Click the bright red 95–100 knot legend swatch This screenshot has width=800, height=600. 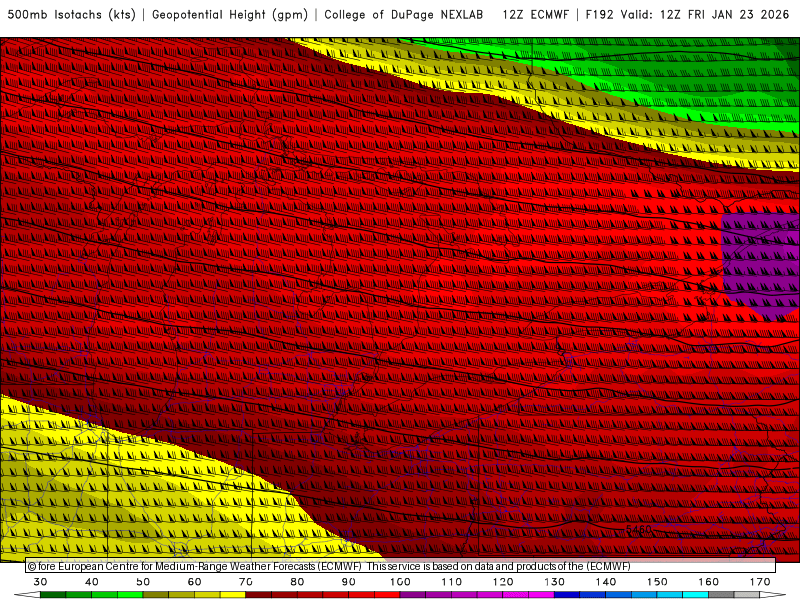tap(387, 595)
